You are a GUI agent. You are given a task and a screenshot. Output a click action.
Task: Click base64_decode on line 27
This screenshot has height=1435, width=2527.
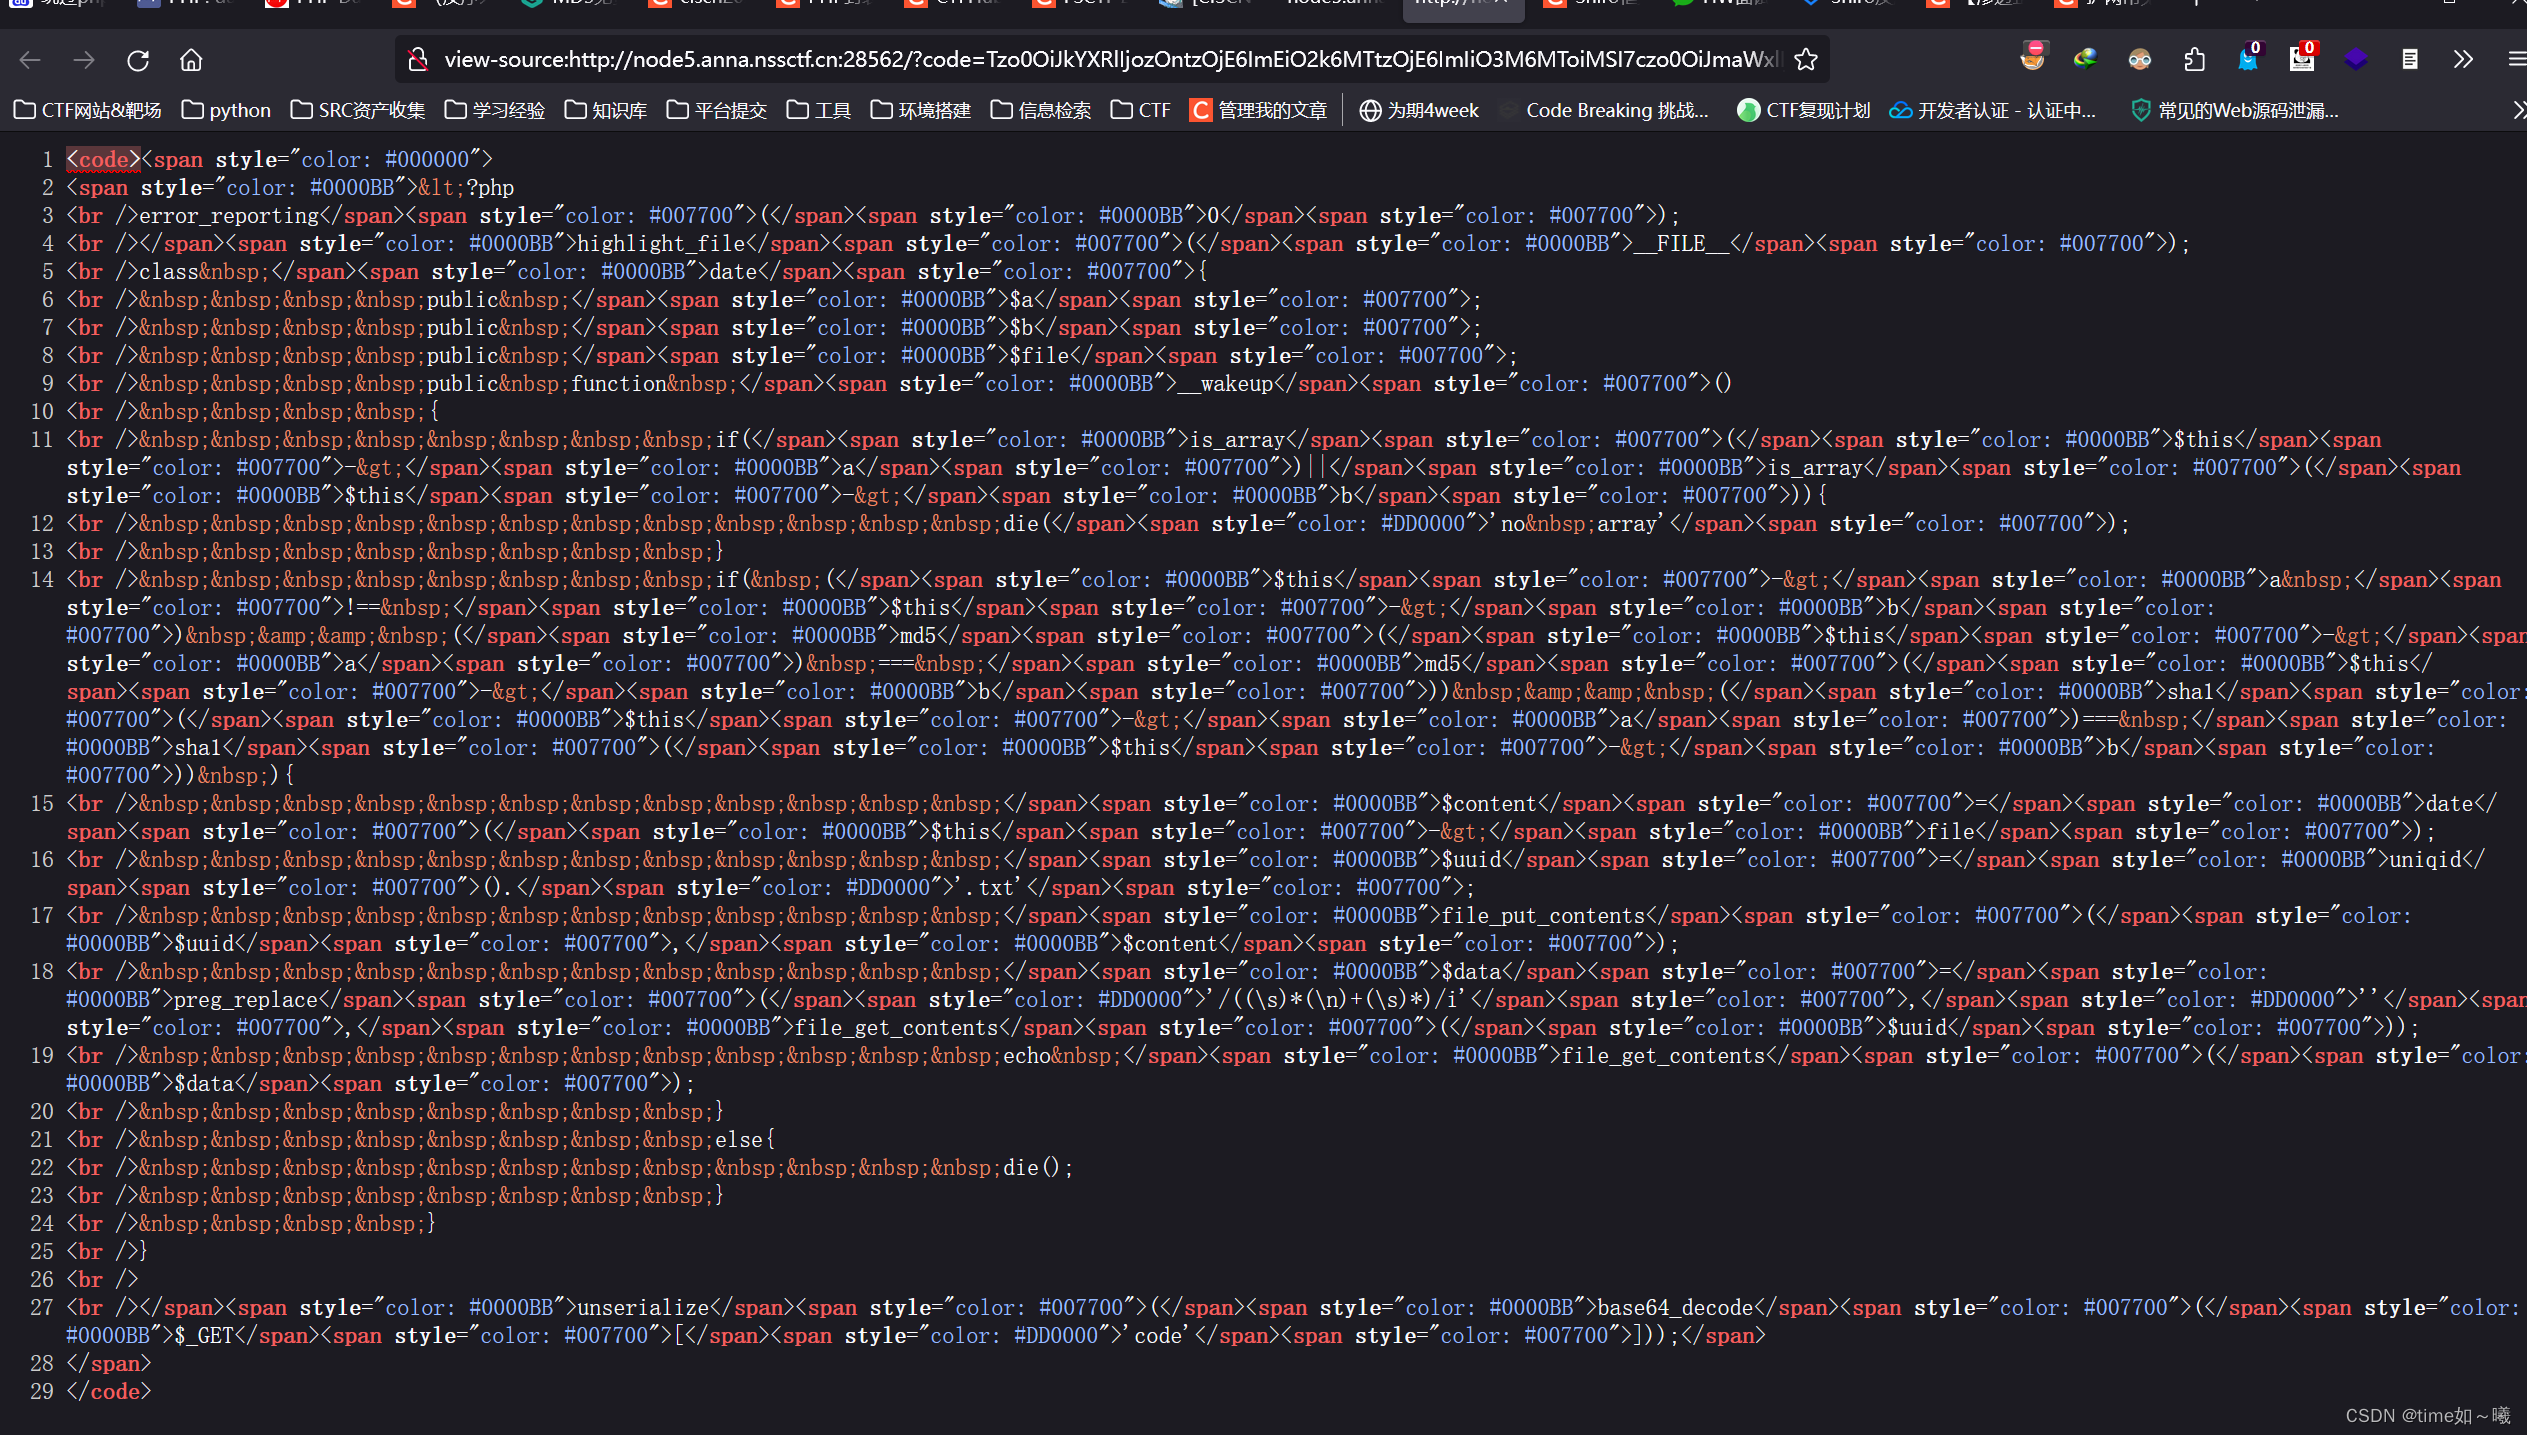click(x=1675, y=1307)
